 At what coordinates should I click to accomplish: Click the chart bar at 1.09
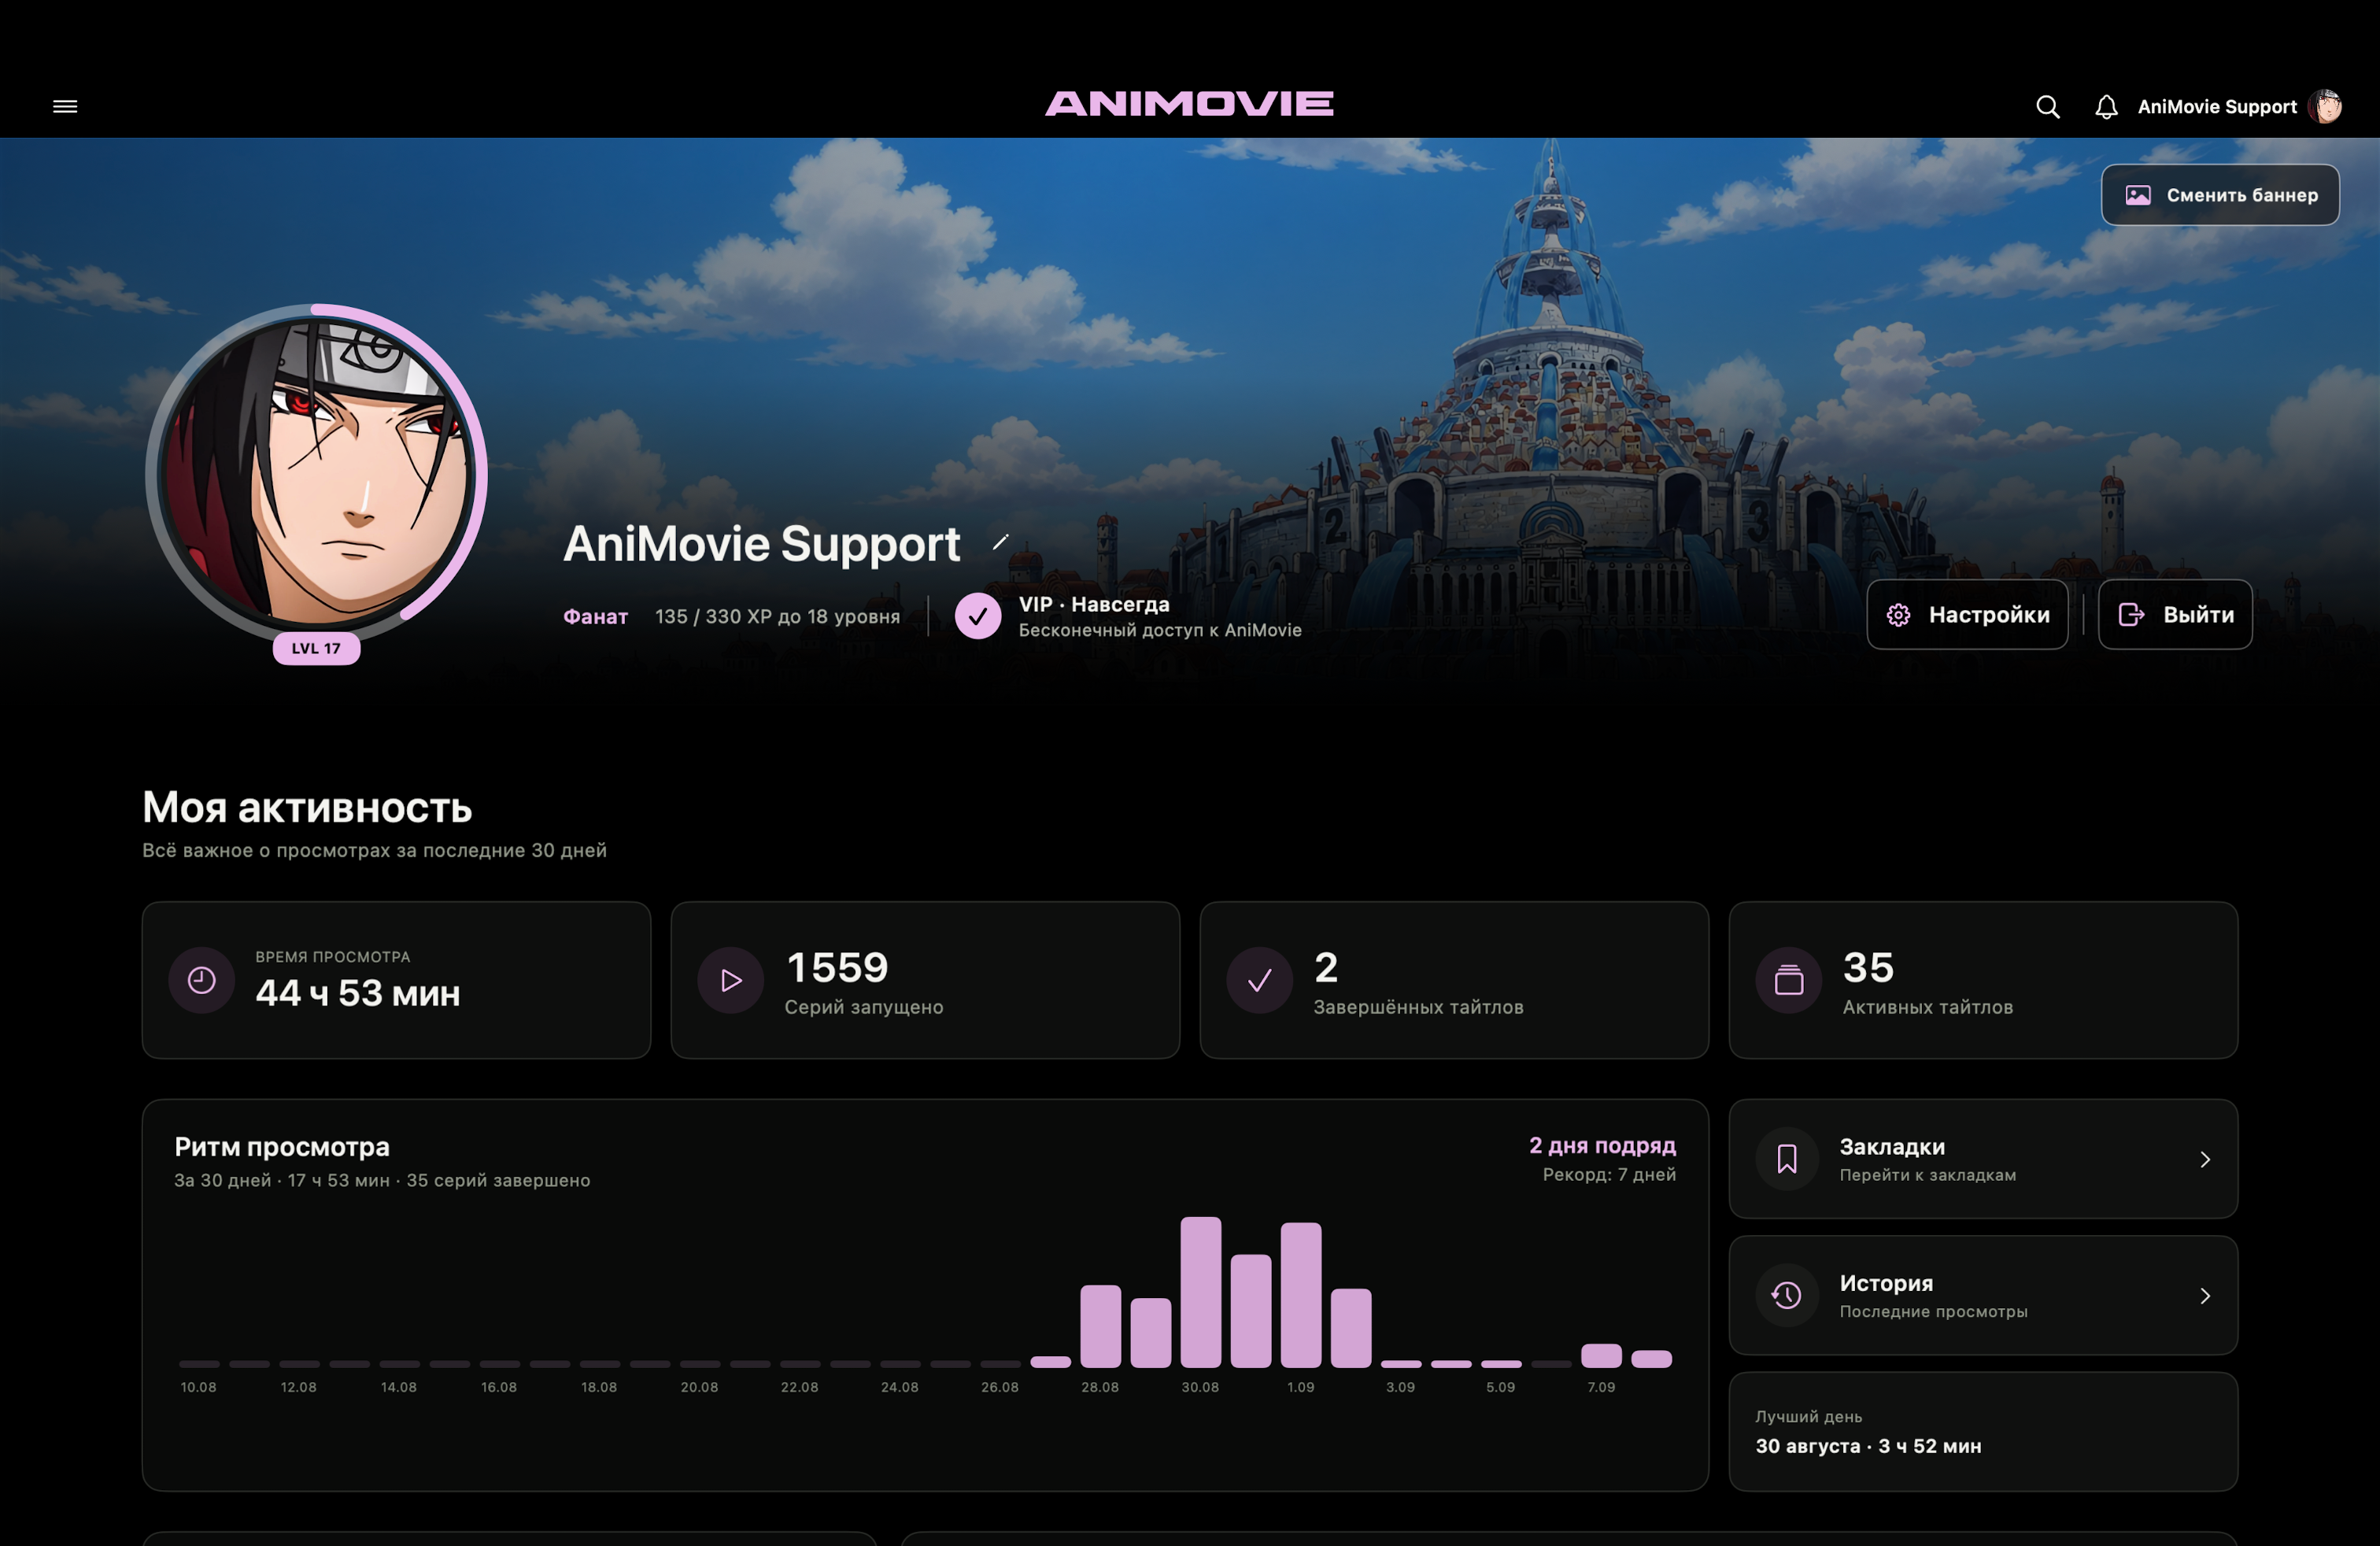point(1300,1295)
